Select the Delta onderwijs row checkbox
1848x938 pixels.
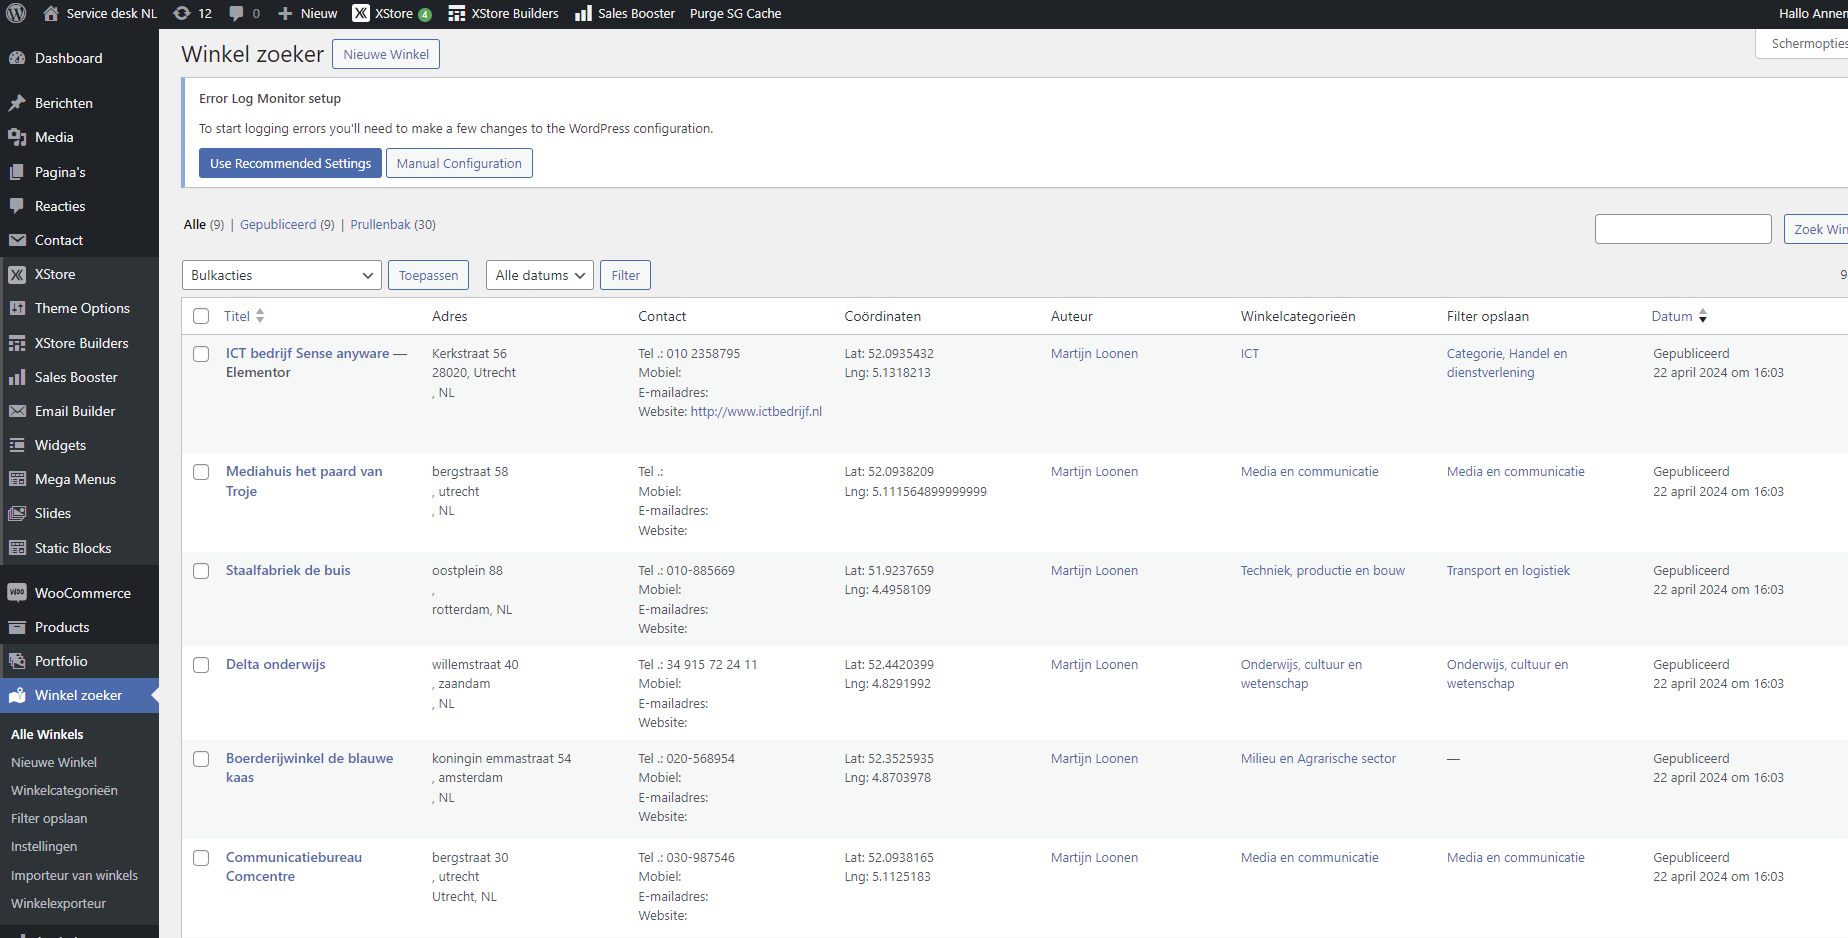click(201, 665)
